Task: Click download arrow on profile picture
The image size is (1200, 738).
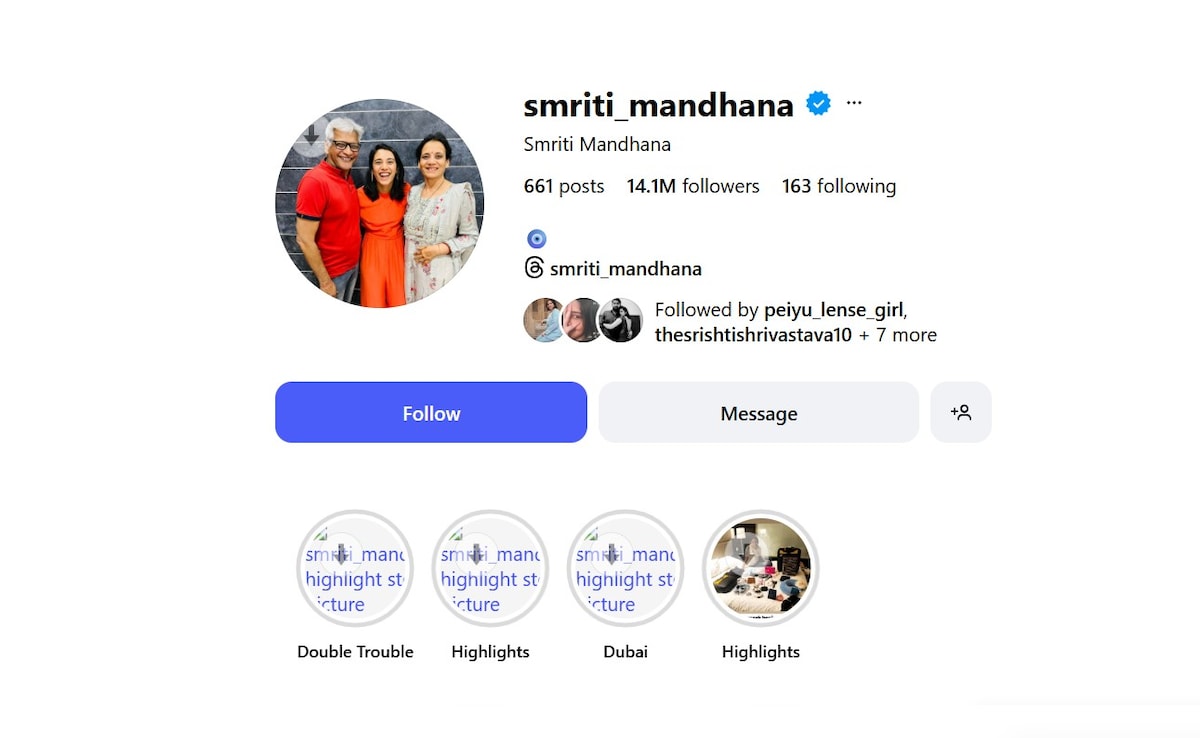Action: click(x=312, y=134)
